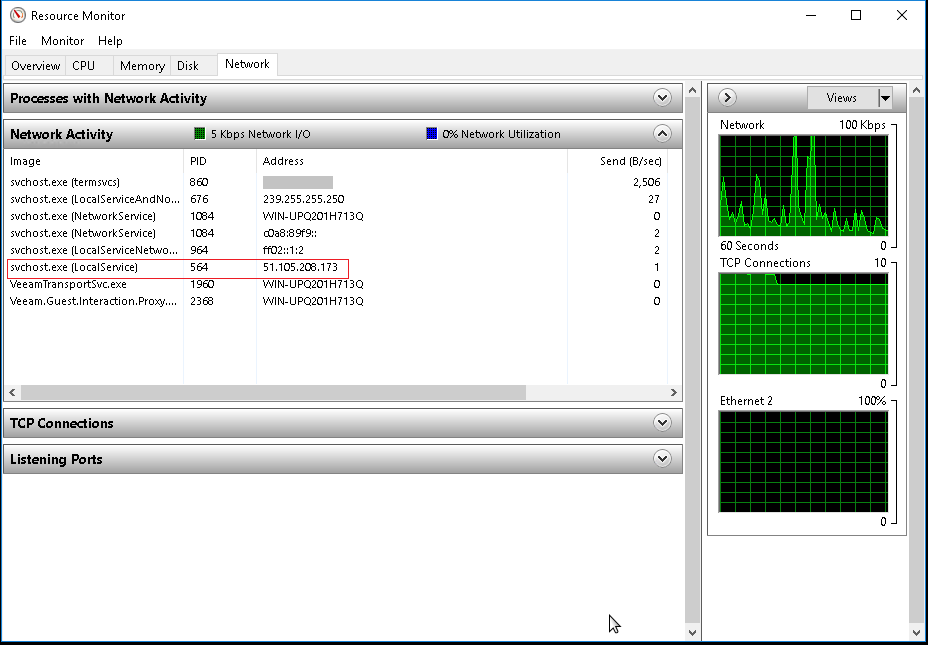
Task: Collapse the graphs pane with arrow button
Action: [x=727, y=98]
